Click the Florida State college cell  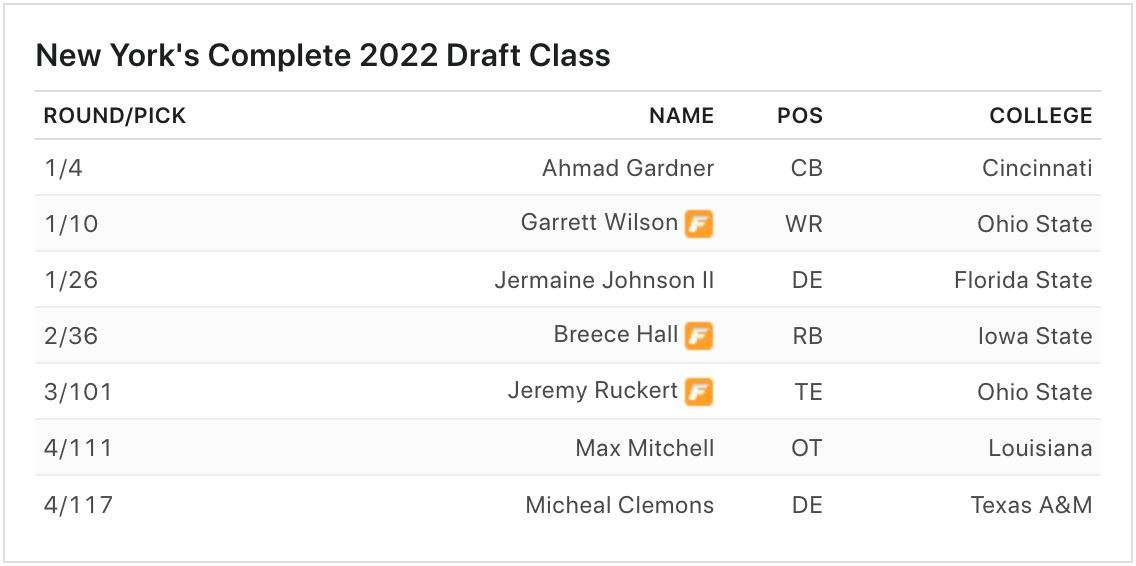1023,280
